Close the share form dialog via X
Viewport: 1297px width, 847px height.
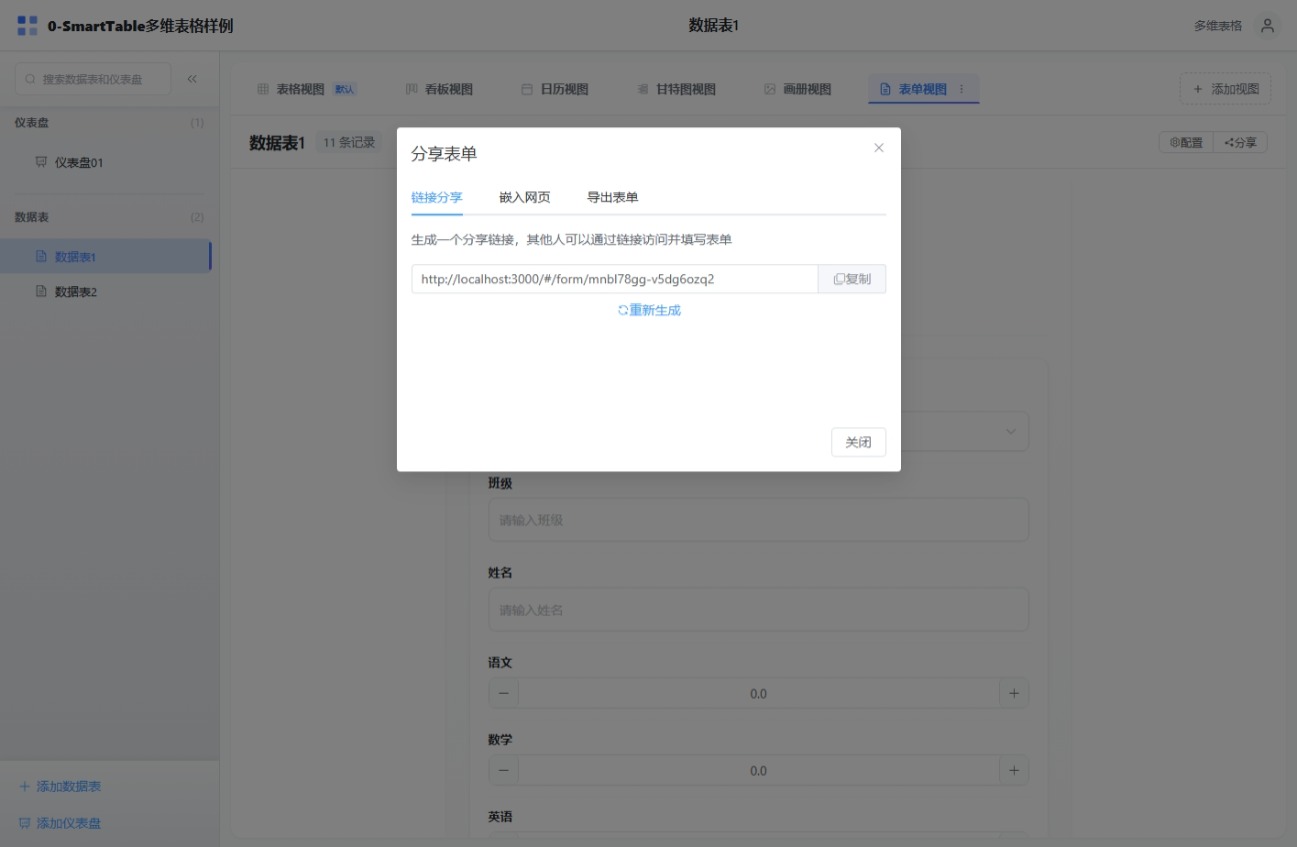tap(879, 148)
